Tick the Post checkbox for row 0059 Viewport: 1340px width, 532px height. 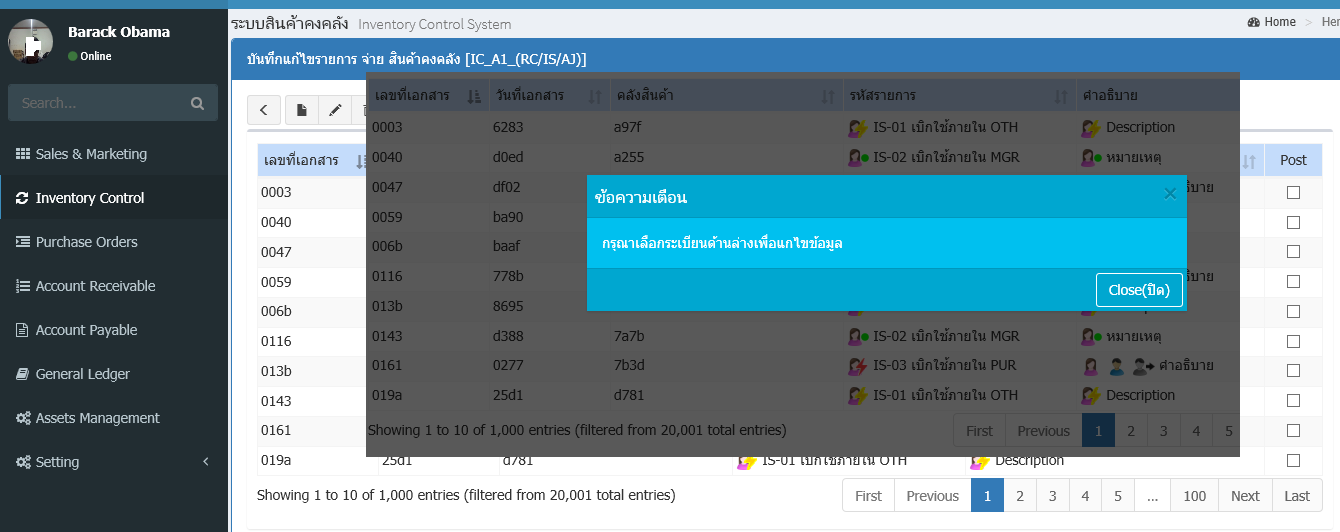pos(1293,282)
